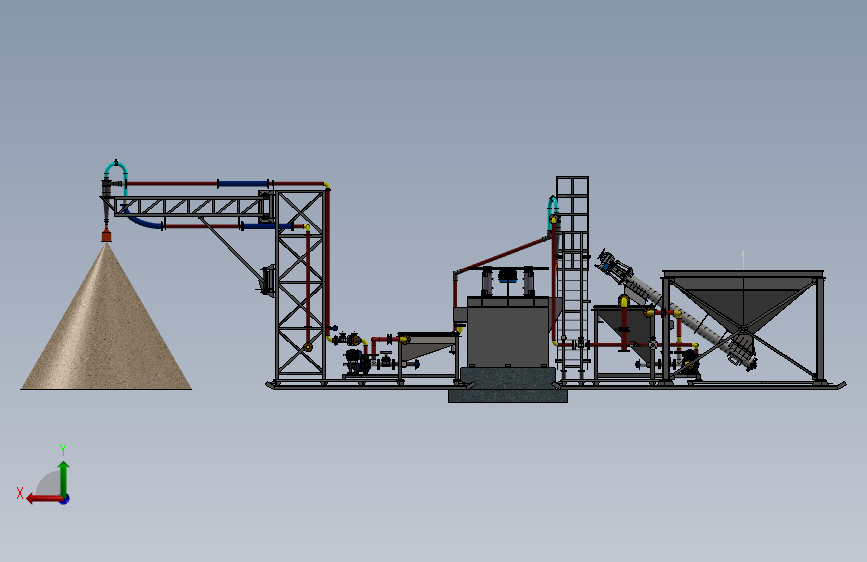Select the ladder access tower

point(572,278)
